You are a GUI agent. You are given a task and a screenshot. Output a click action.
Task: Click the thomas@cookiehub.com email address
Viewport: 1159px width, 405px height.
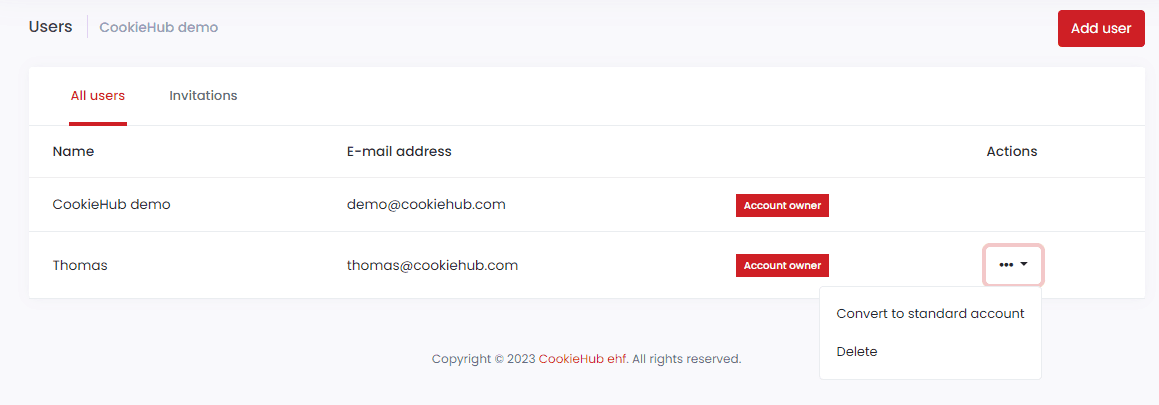coord(432,265)
